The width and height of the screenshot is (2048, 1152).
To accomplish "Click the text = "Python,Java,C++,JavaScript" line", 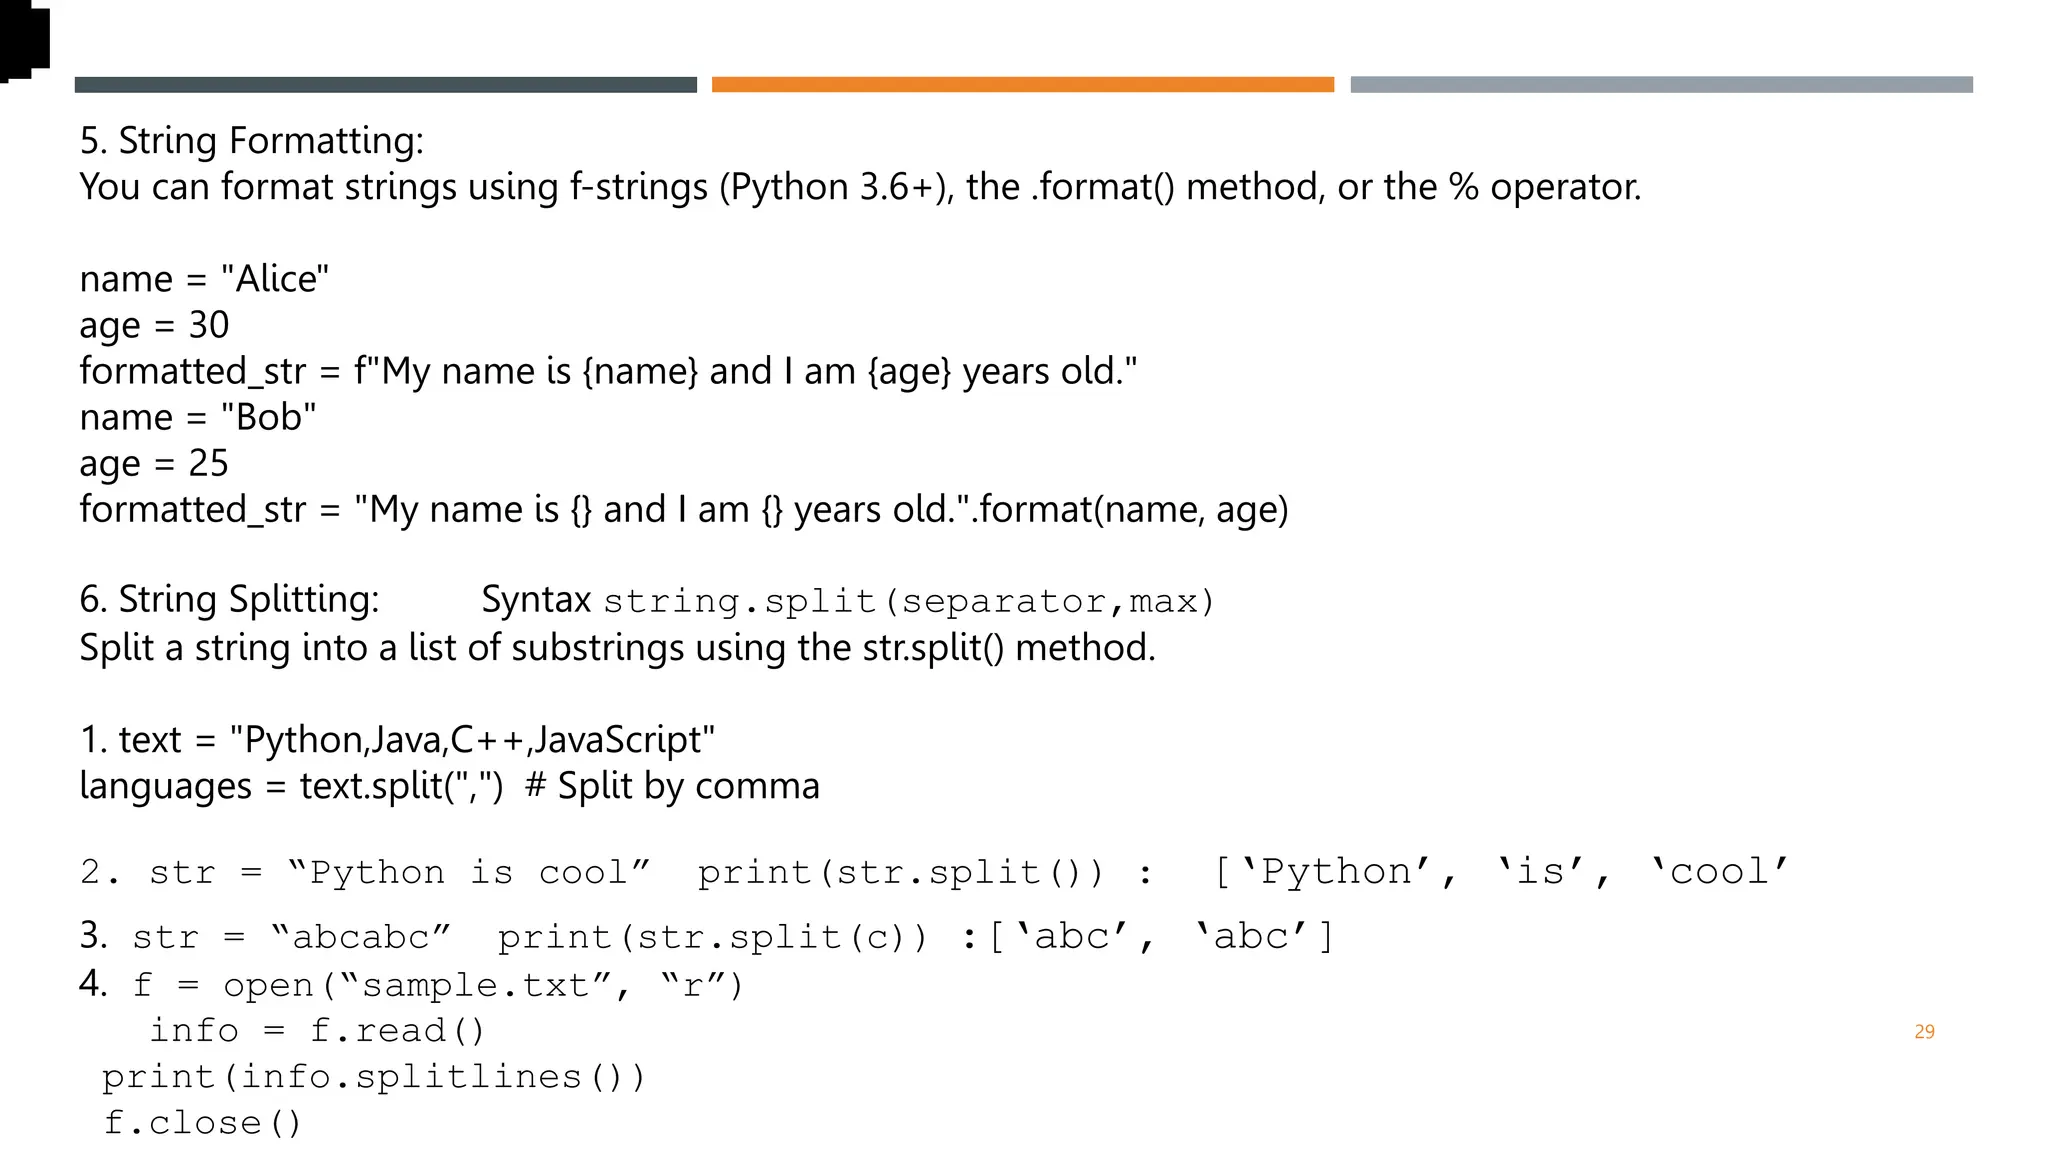I will (397, 740).
